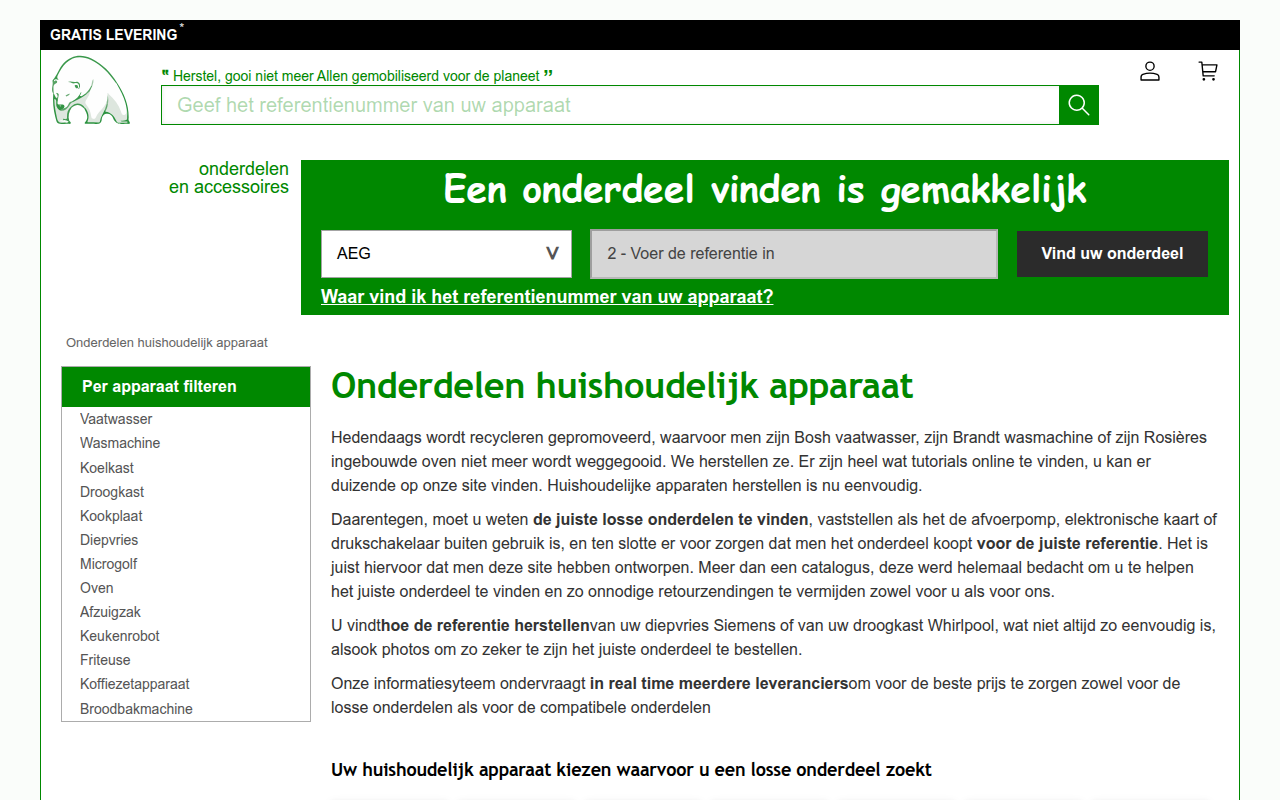Choose Diepvries from the filter list
Image resolution: width=1280 pixels, height=800 pixels.
[109, 540]
